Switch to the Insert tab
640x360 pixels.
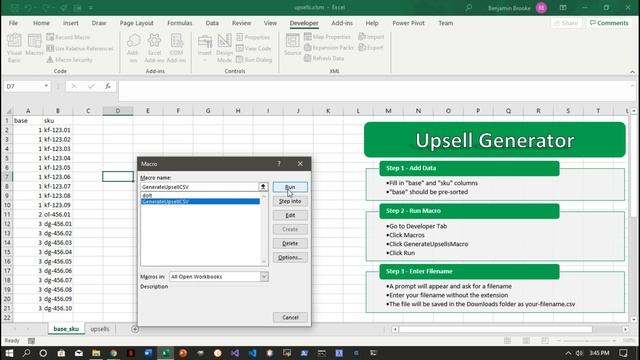71,23
